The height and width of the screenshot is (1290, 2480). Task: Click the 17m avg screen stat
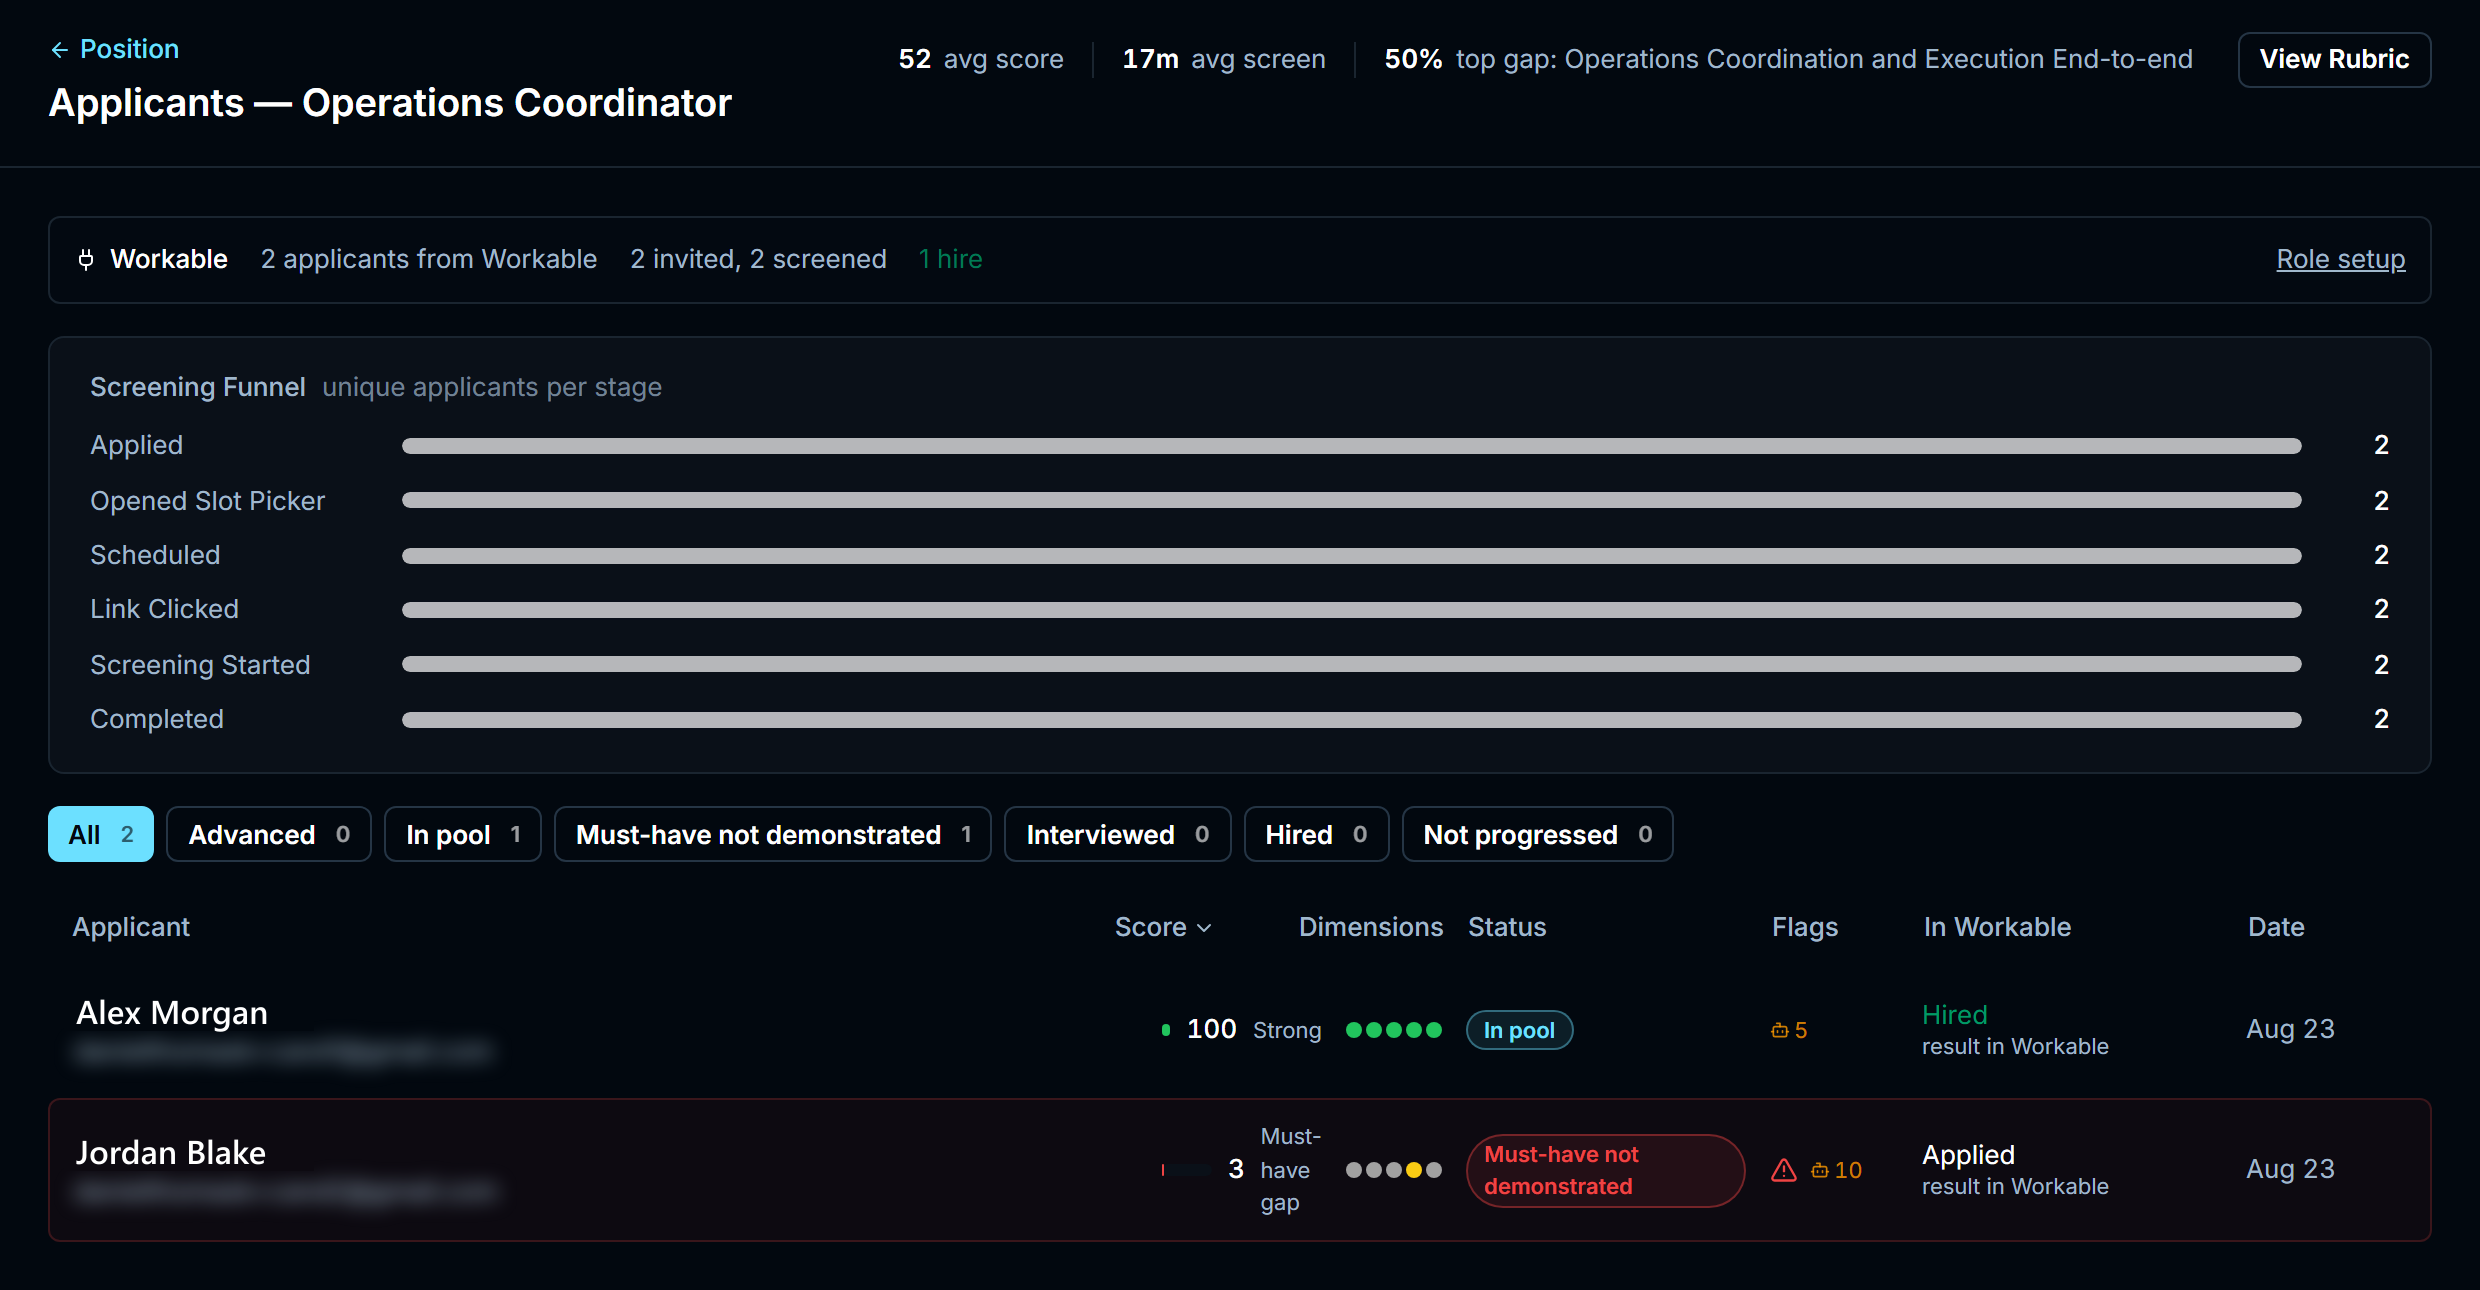coord(1224,59)
